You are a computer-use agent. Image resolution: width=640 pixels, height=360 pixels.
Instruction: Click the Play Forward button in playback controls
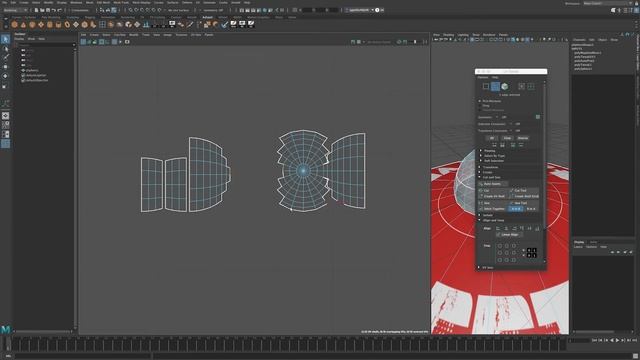coord(617,340)
